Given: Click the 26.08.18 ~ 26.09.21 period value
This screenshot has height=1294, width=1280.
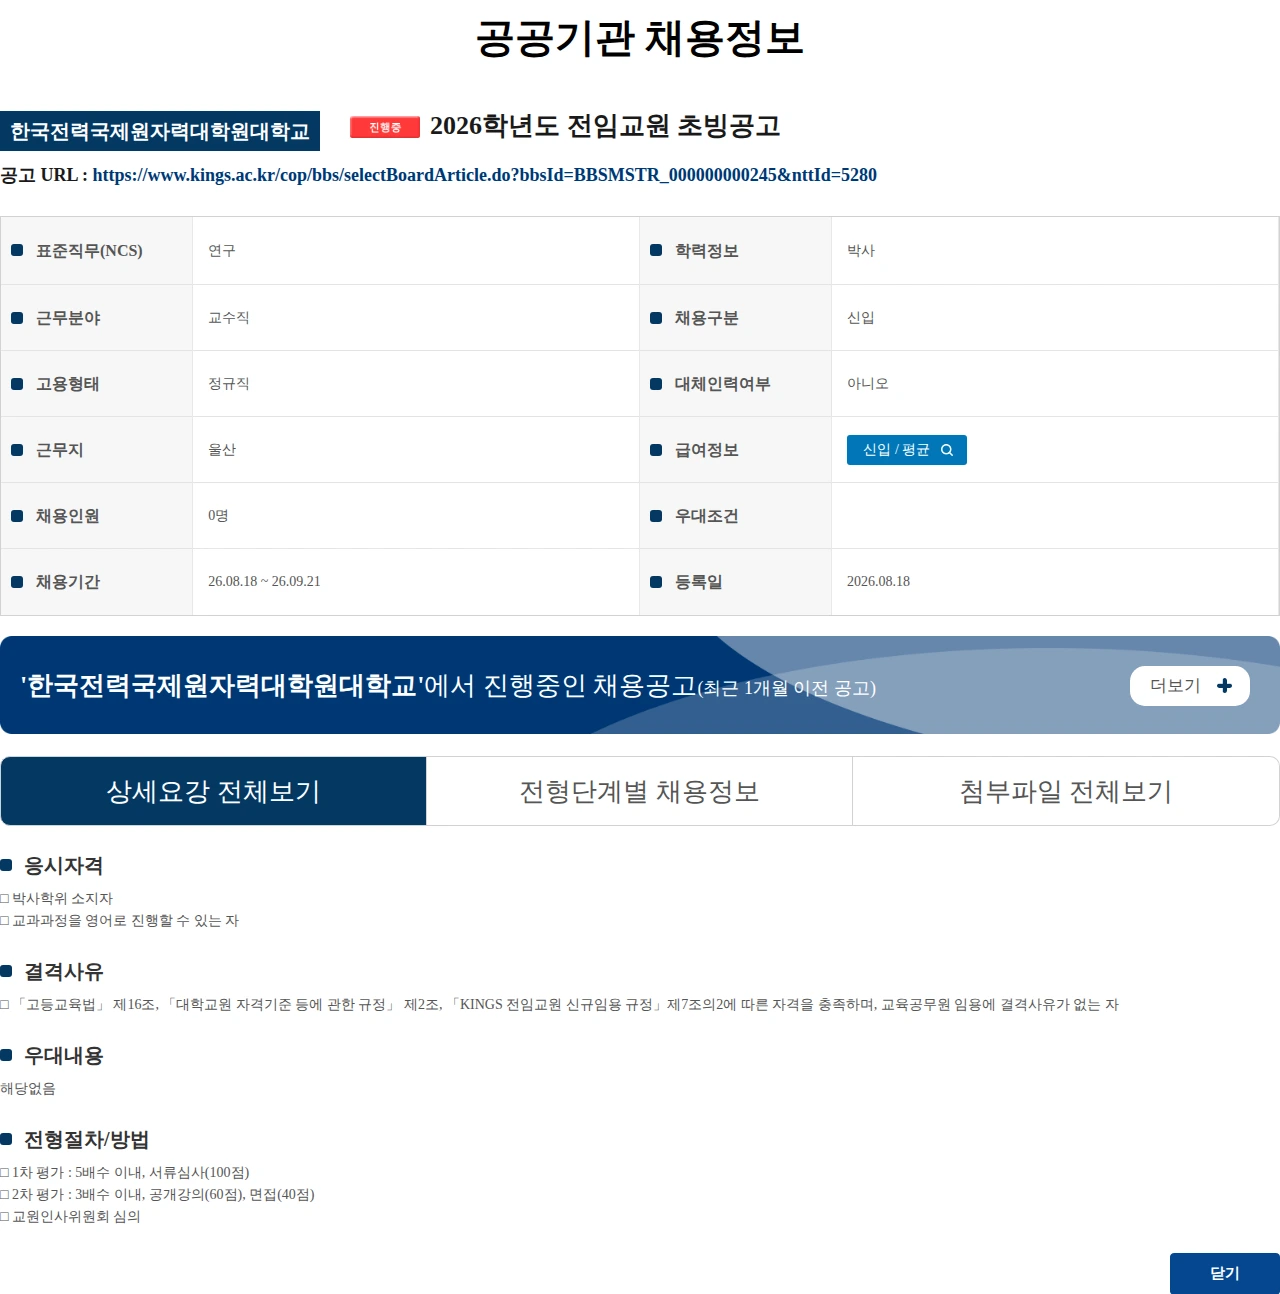Looking at the screenshot, I should click(x=264, y=582).
